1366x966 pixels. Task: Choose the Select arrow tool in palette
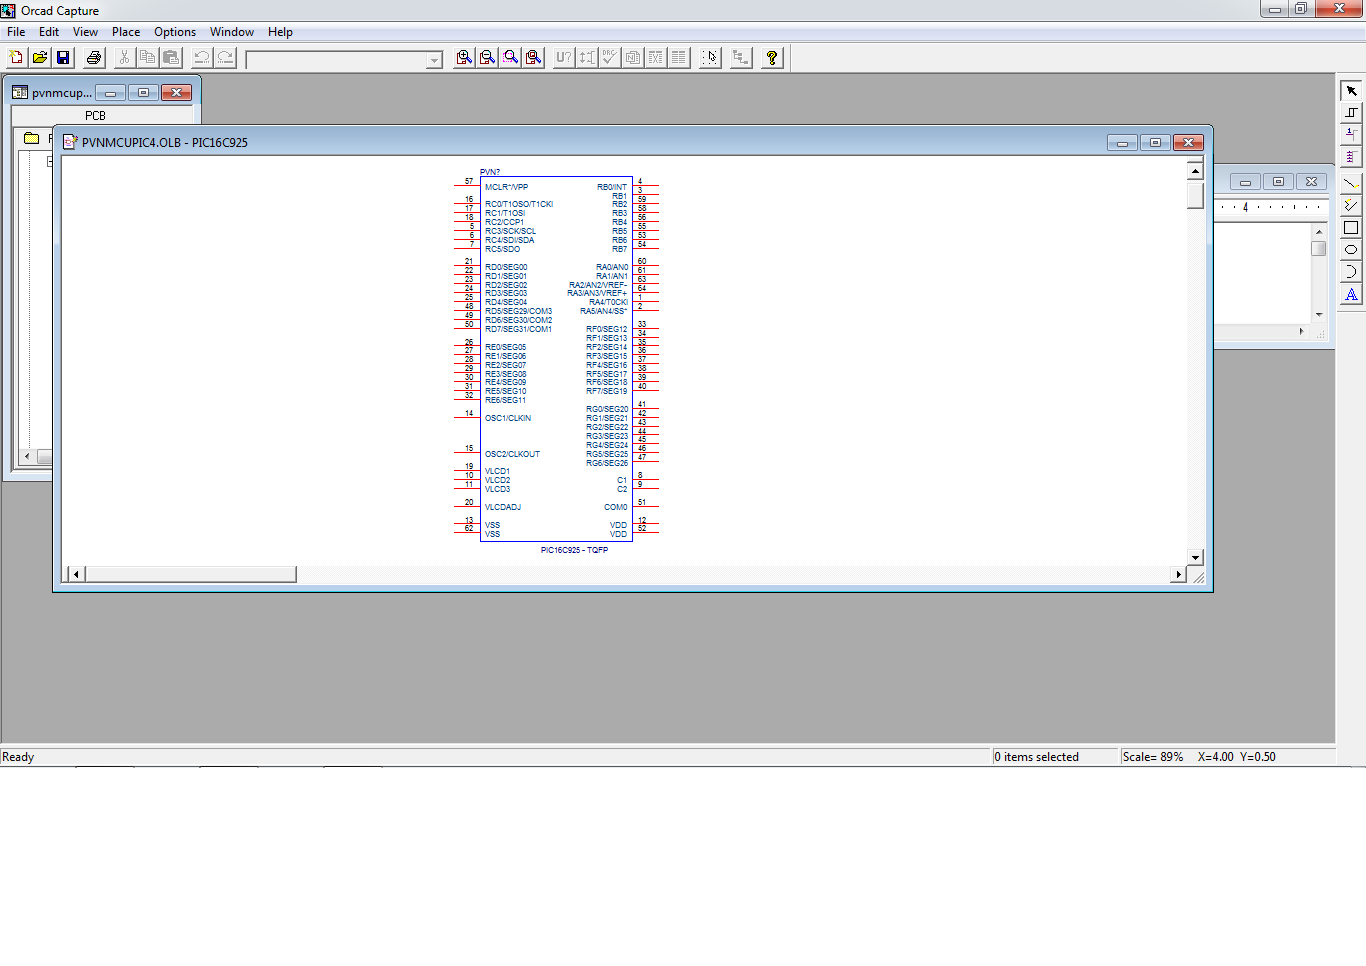click(1351, 91)
